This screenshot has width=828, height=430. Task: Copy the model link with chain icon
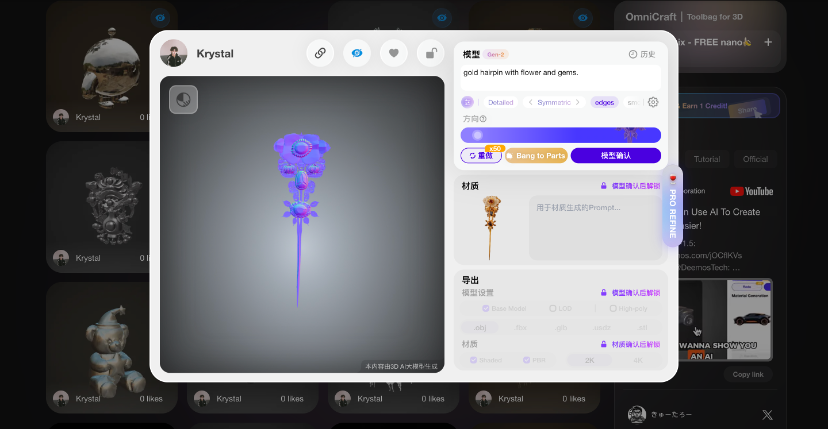pos(320,54)
